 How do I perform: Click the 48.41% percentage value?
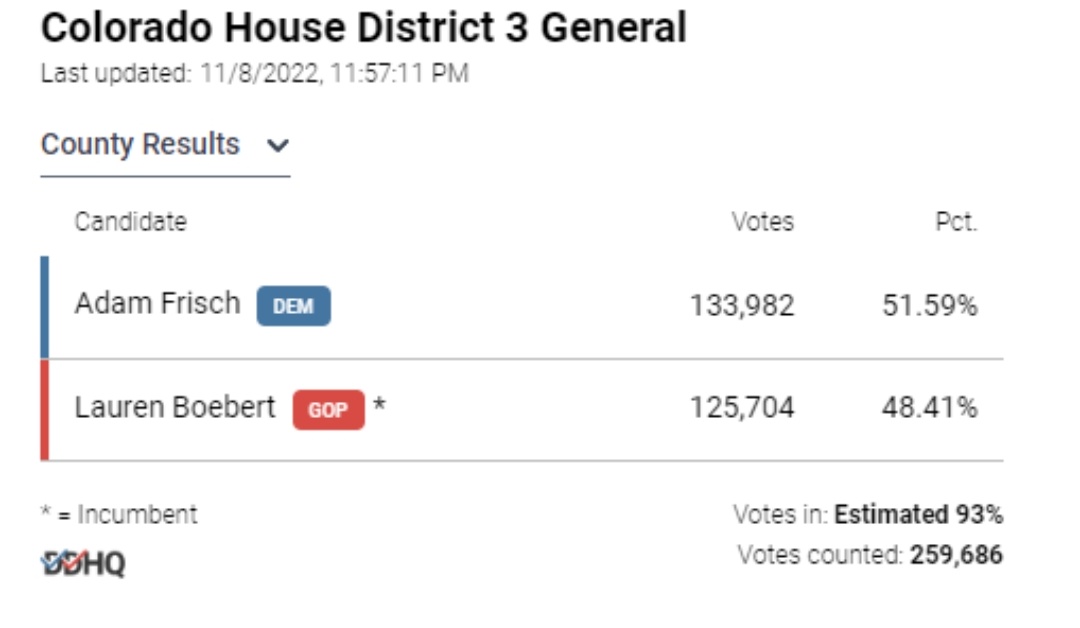click(x=930, y=408)
